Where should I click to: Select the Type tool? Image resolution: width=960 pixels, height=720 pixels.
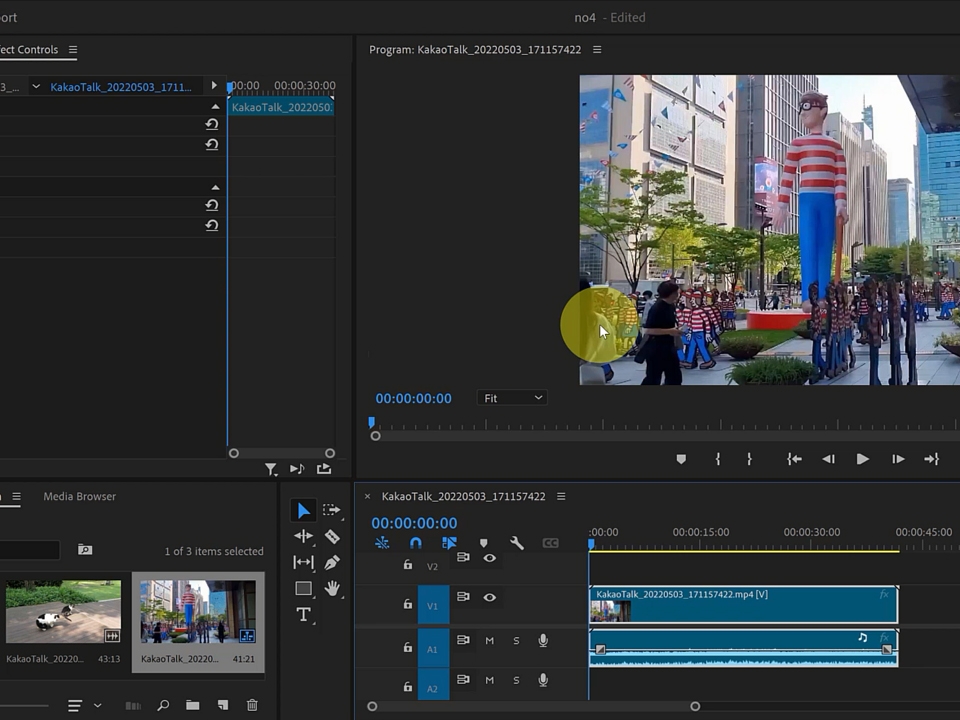point(303,614)
